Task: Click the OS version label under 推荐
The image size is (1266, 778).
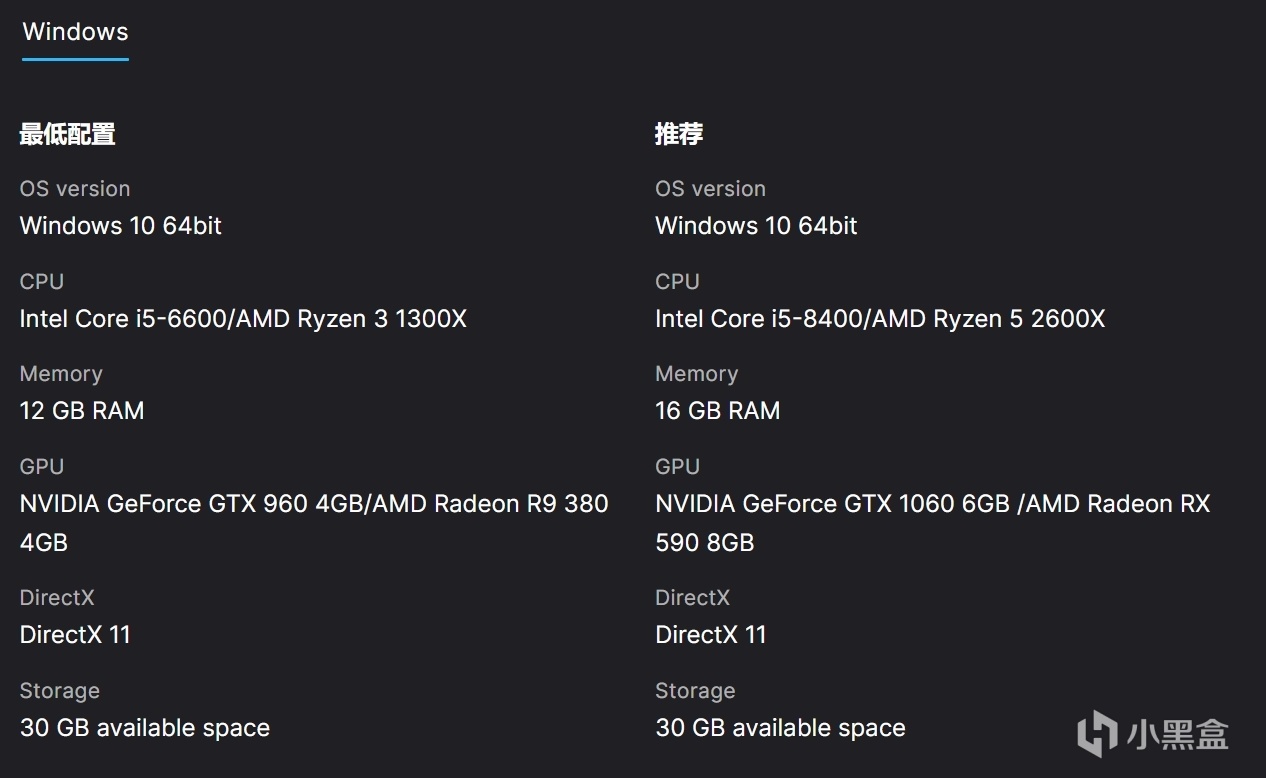Action: (x=710, y=189)
